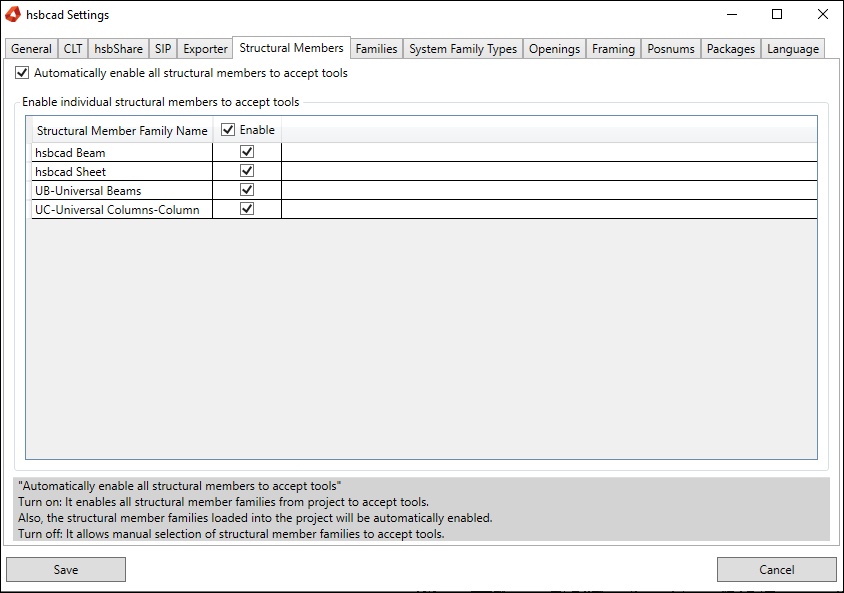The image size is (844, 593).
Task: Open the Posnums tab
Action: (x=671, y=49)
